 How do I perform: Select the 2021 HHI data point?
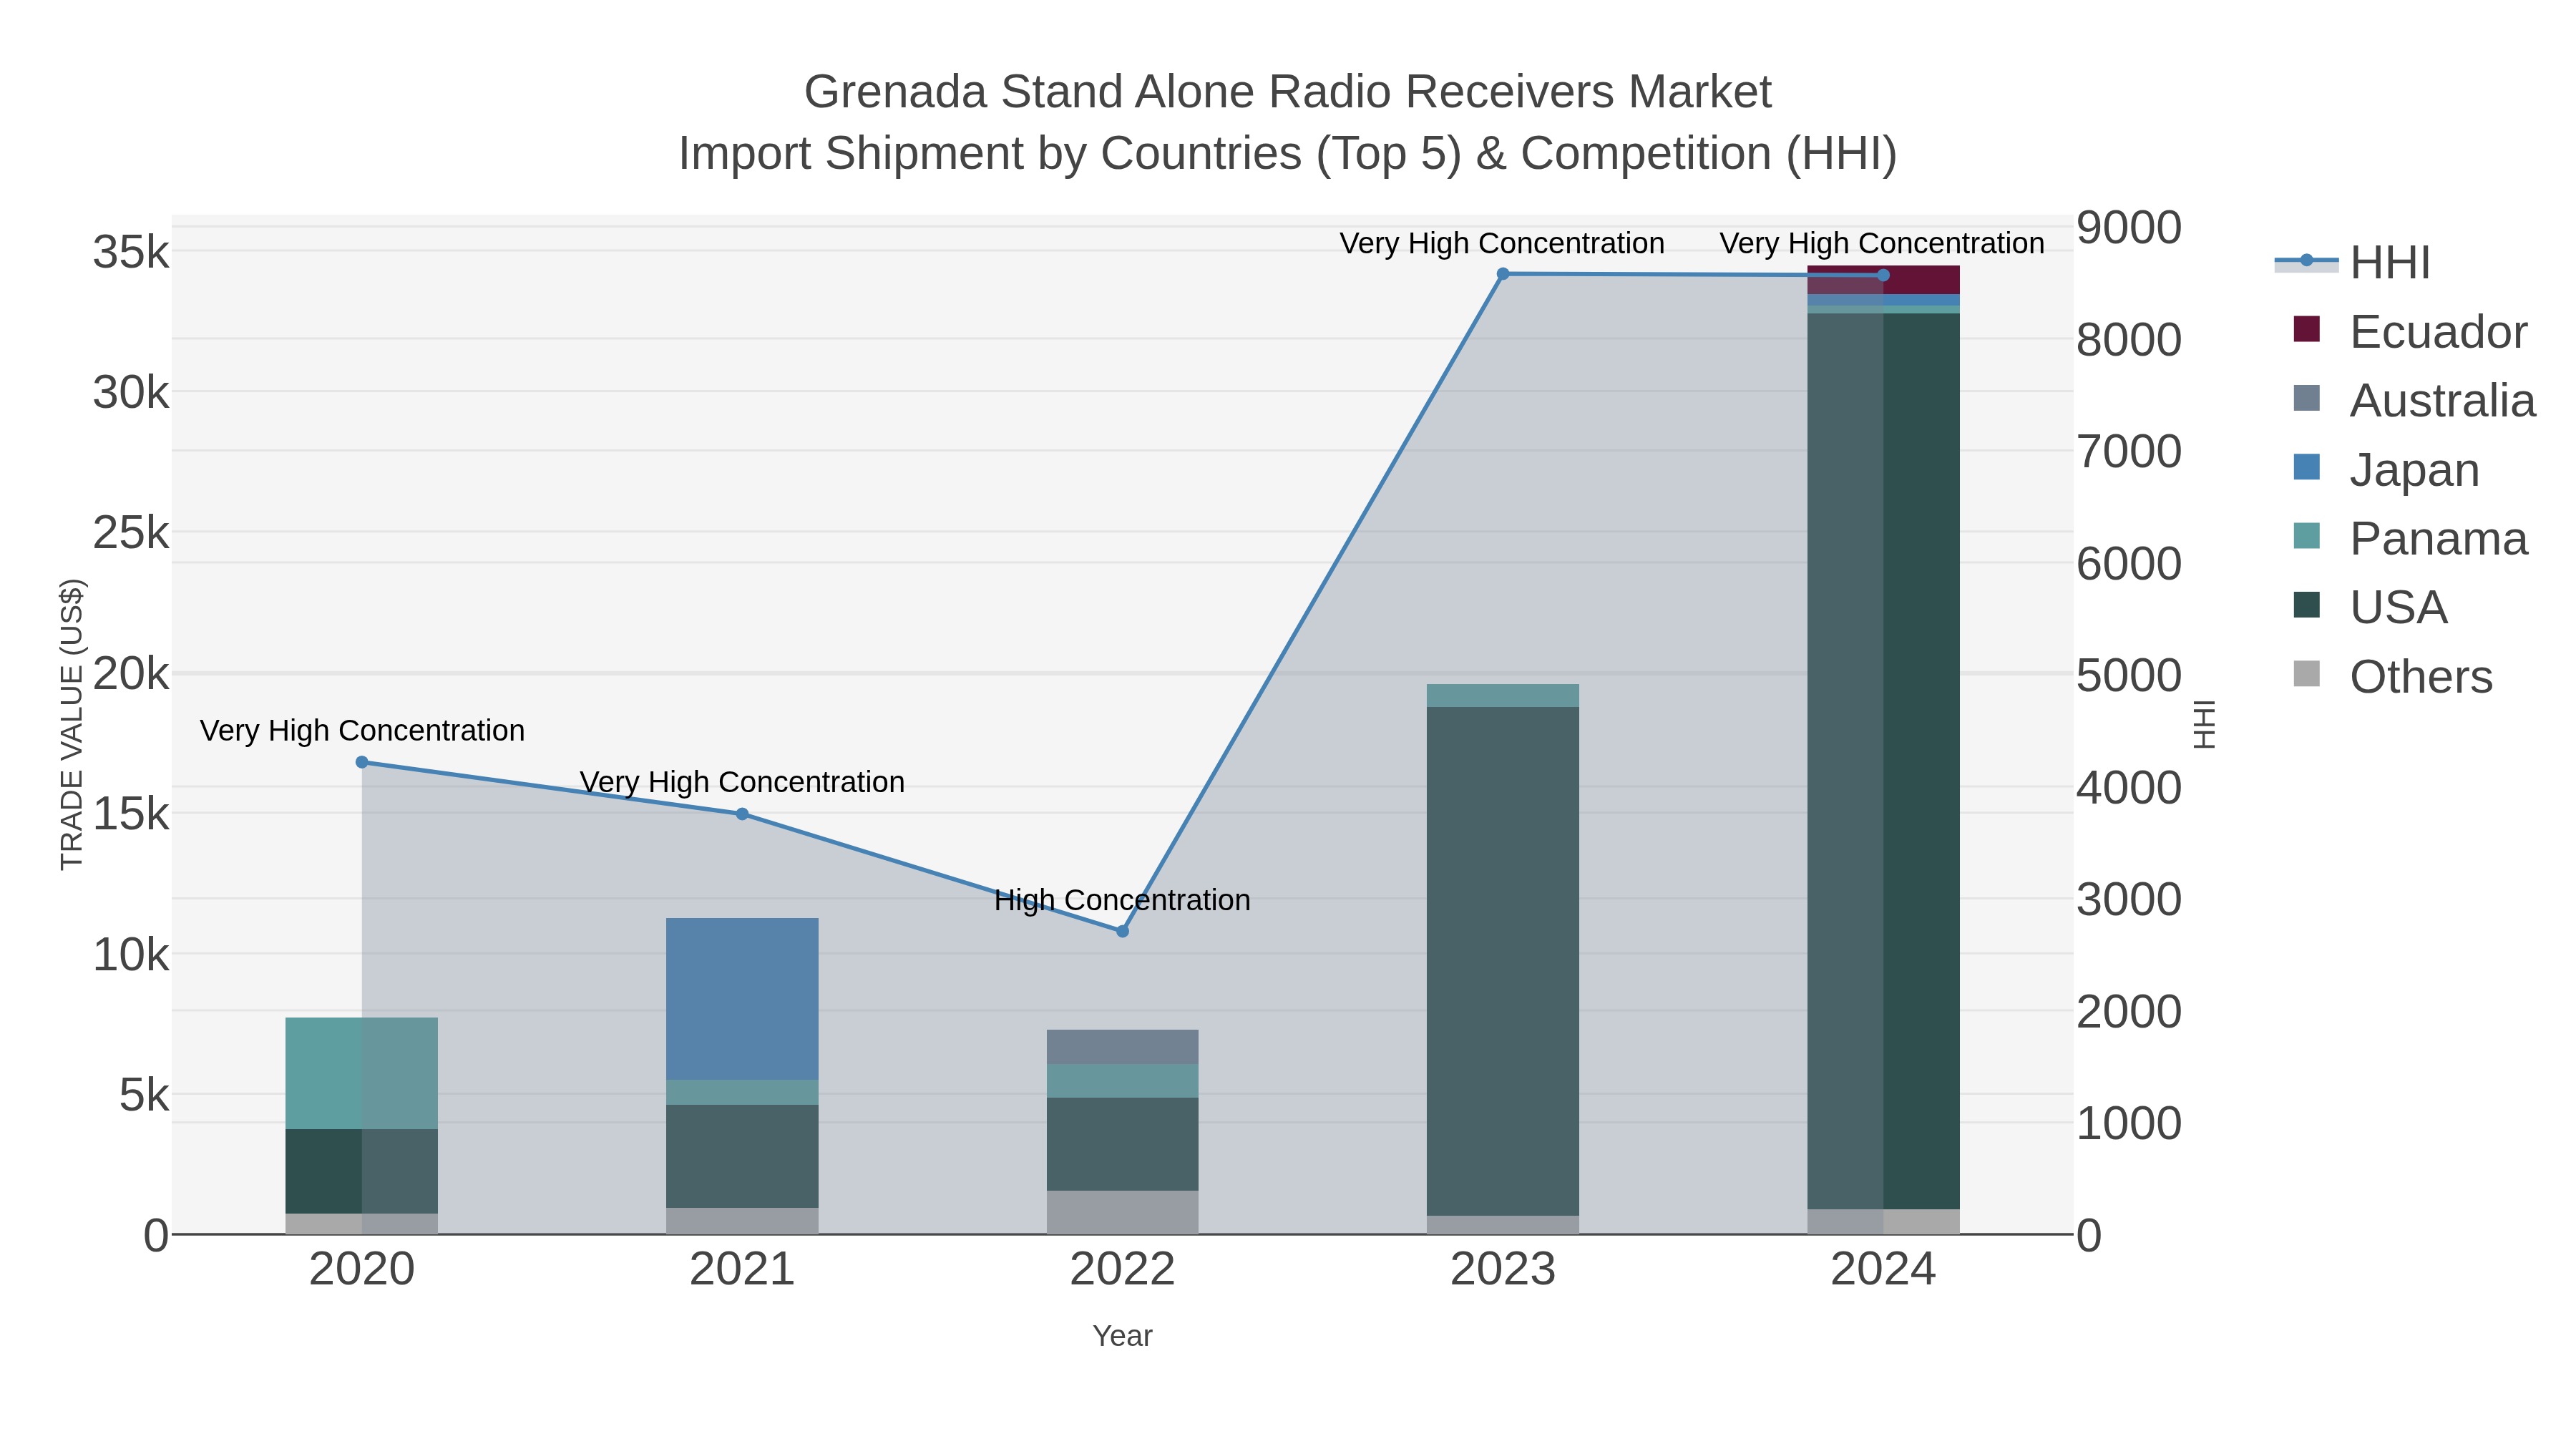[x=742, y=814]
